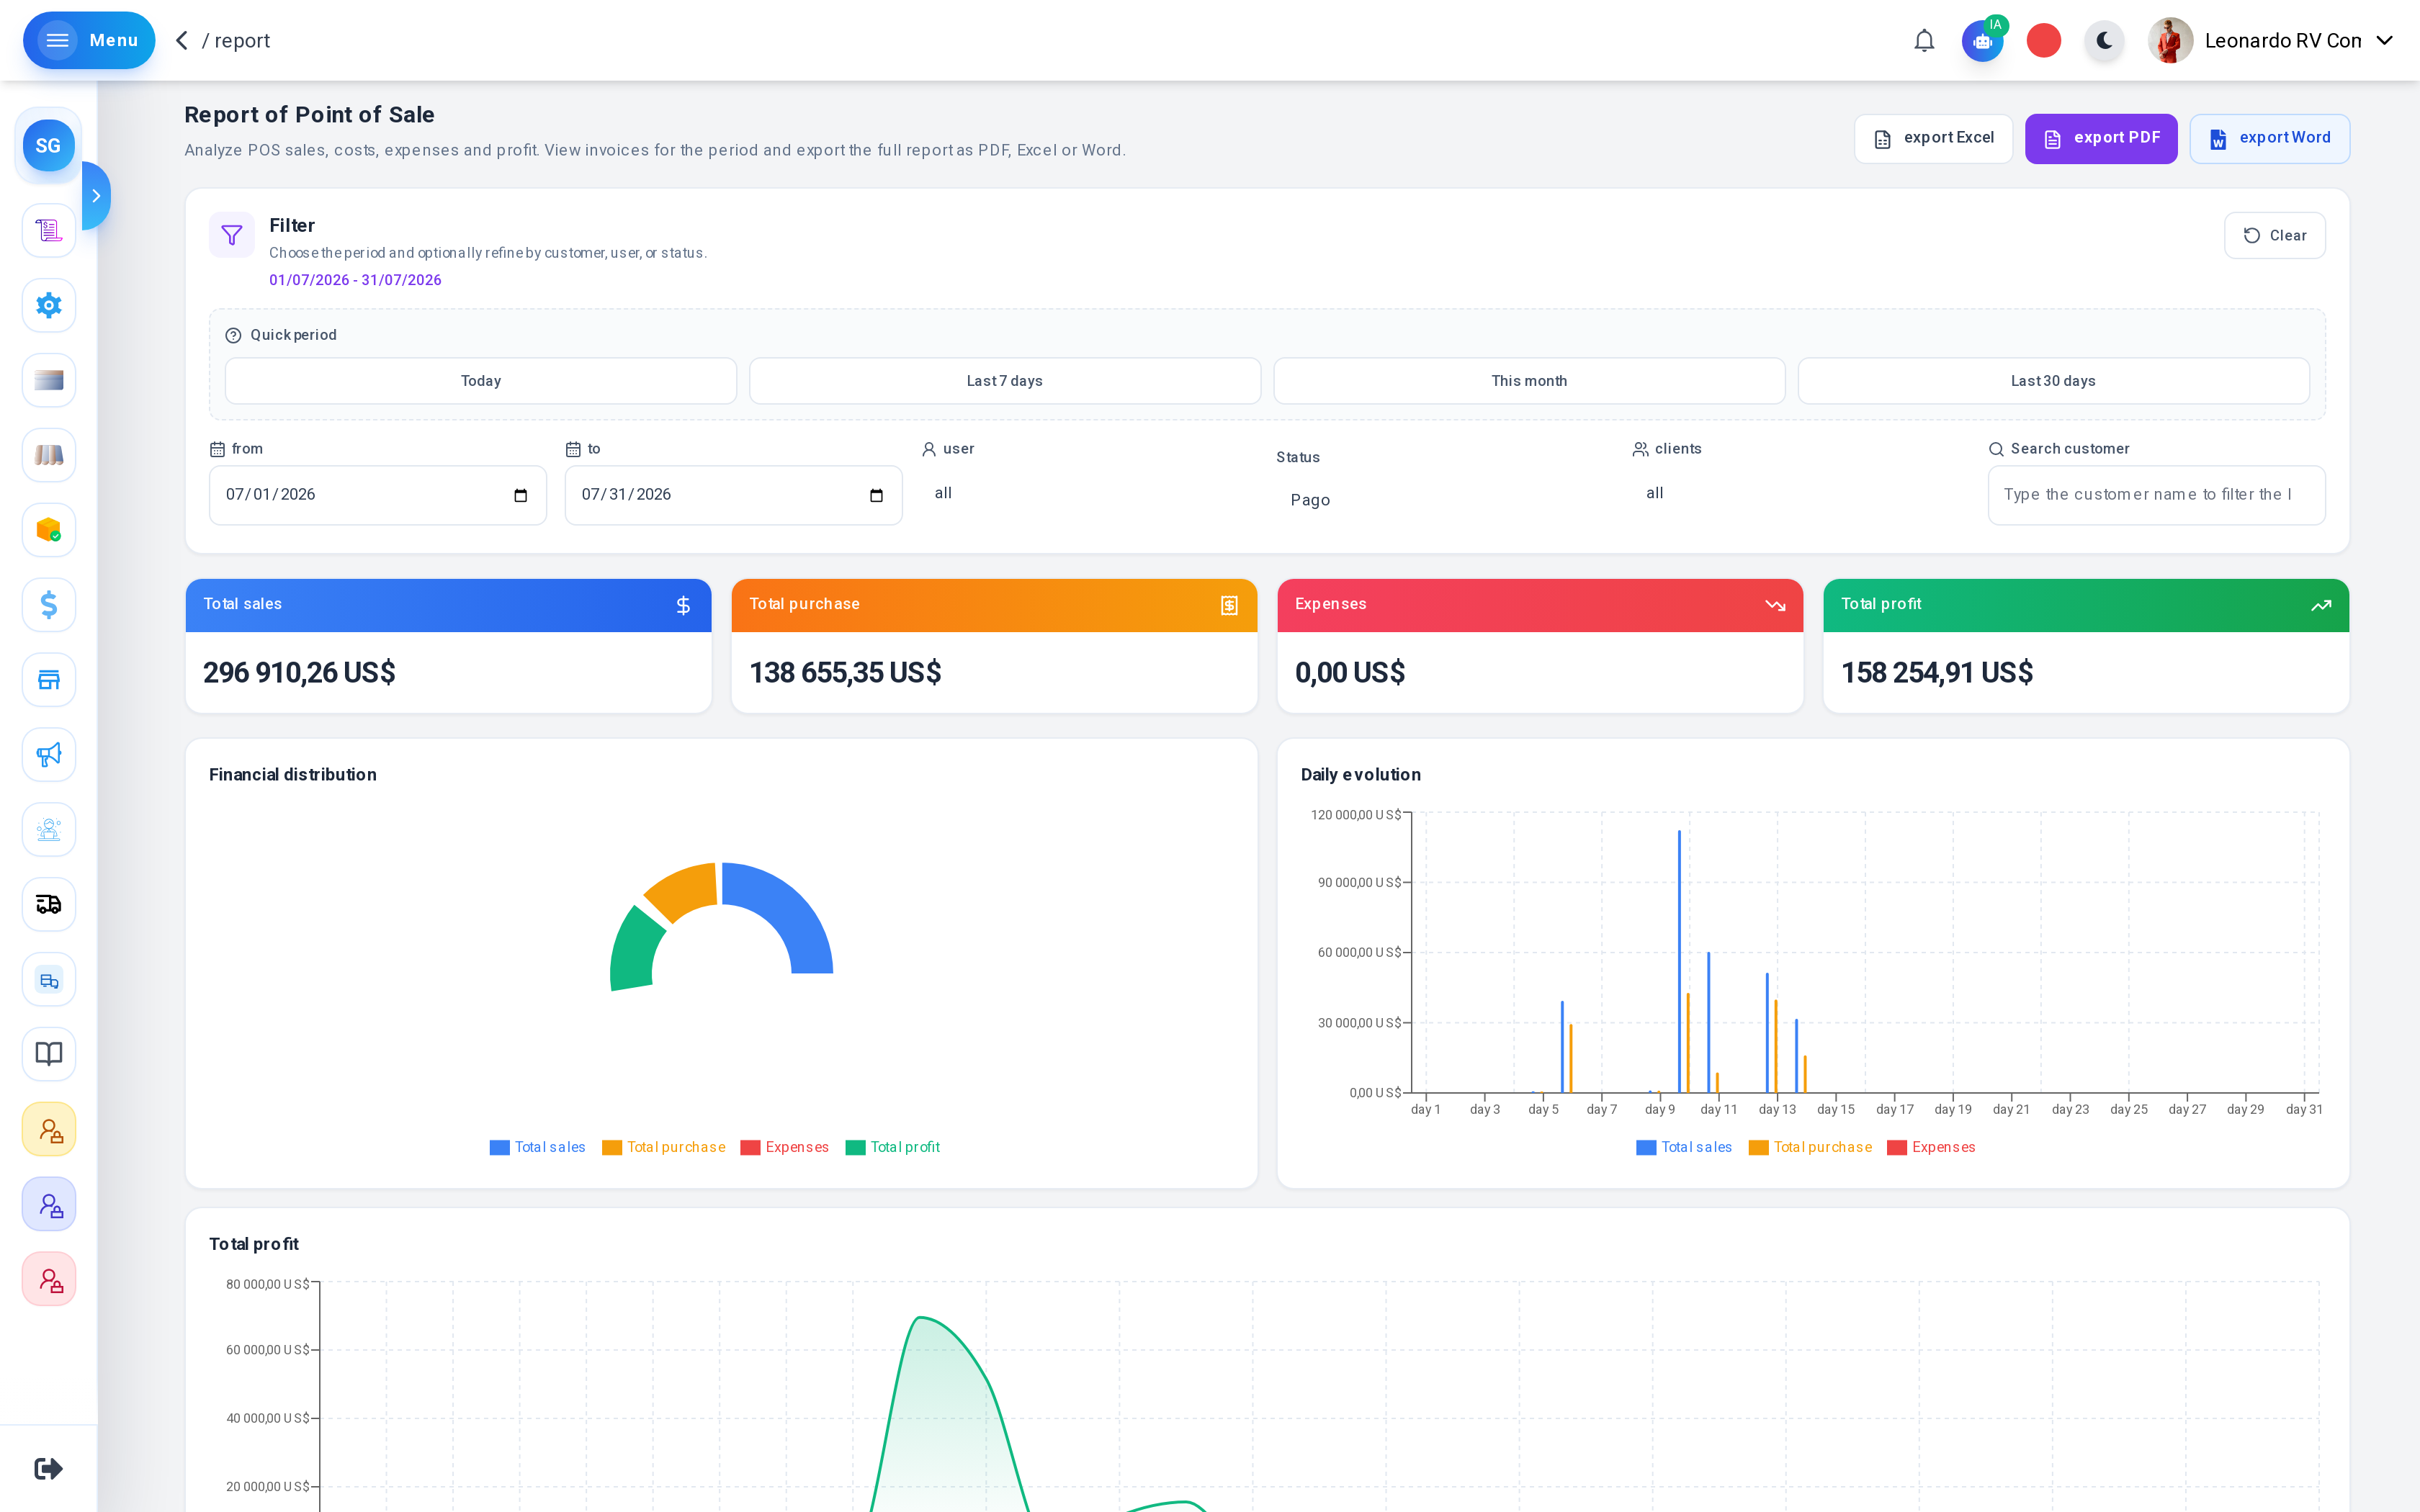This screenshot has height=1512, width=2420.
Task: Select the Last 7 days quick period
Action: 1005,381
